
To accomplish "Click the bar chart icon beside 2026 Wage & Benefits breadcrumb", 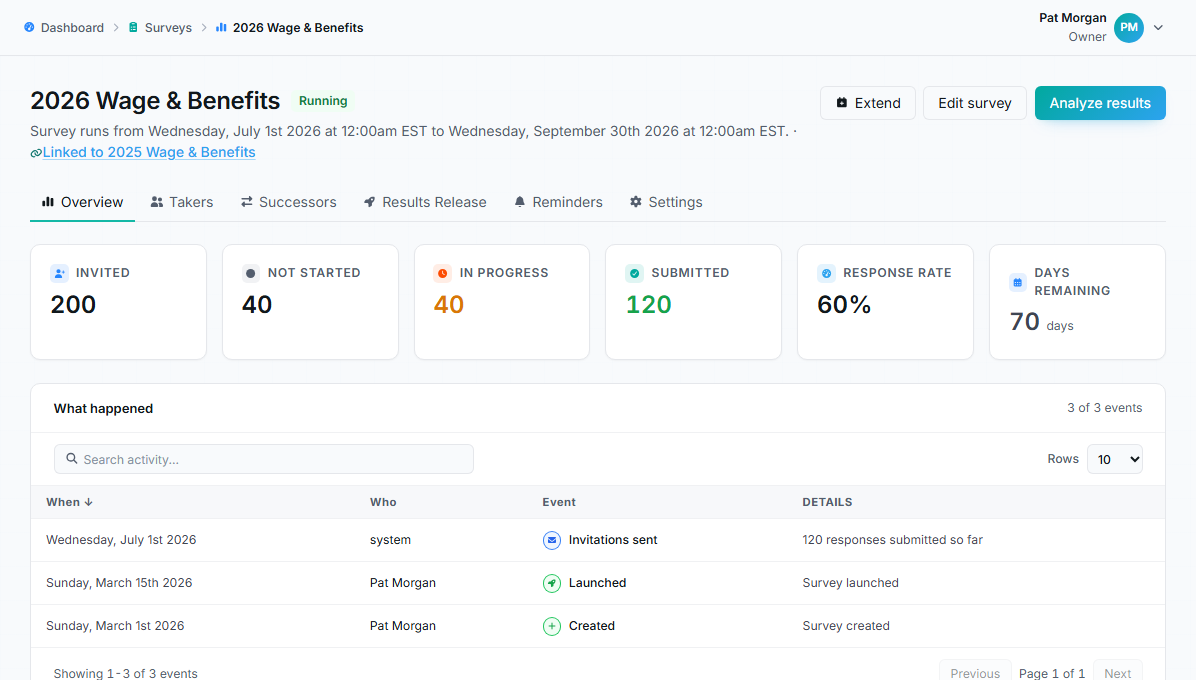I will (221, 27).
